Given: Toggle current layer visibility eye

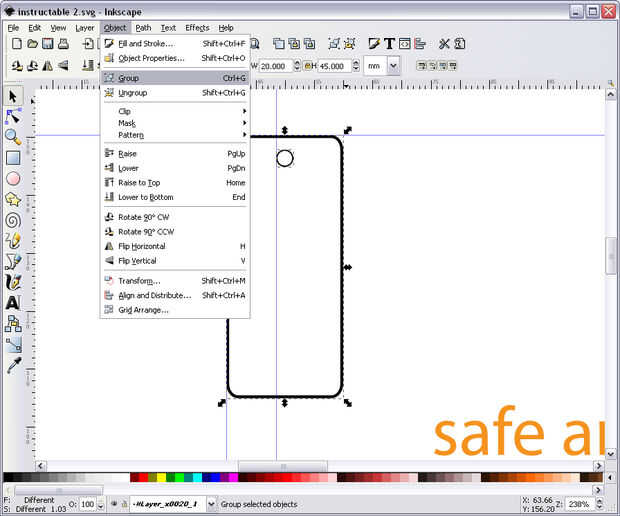Looking at the screenshot, I should click(x=114, y=504).
